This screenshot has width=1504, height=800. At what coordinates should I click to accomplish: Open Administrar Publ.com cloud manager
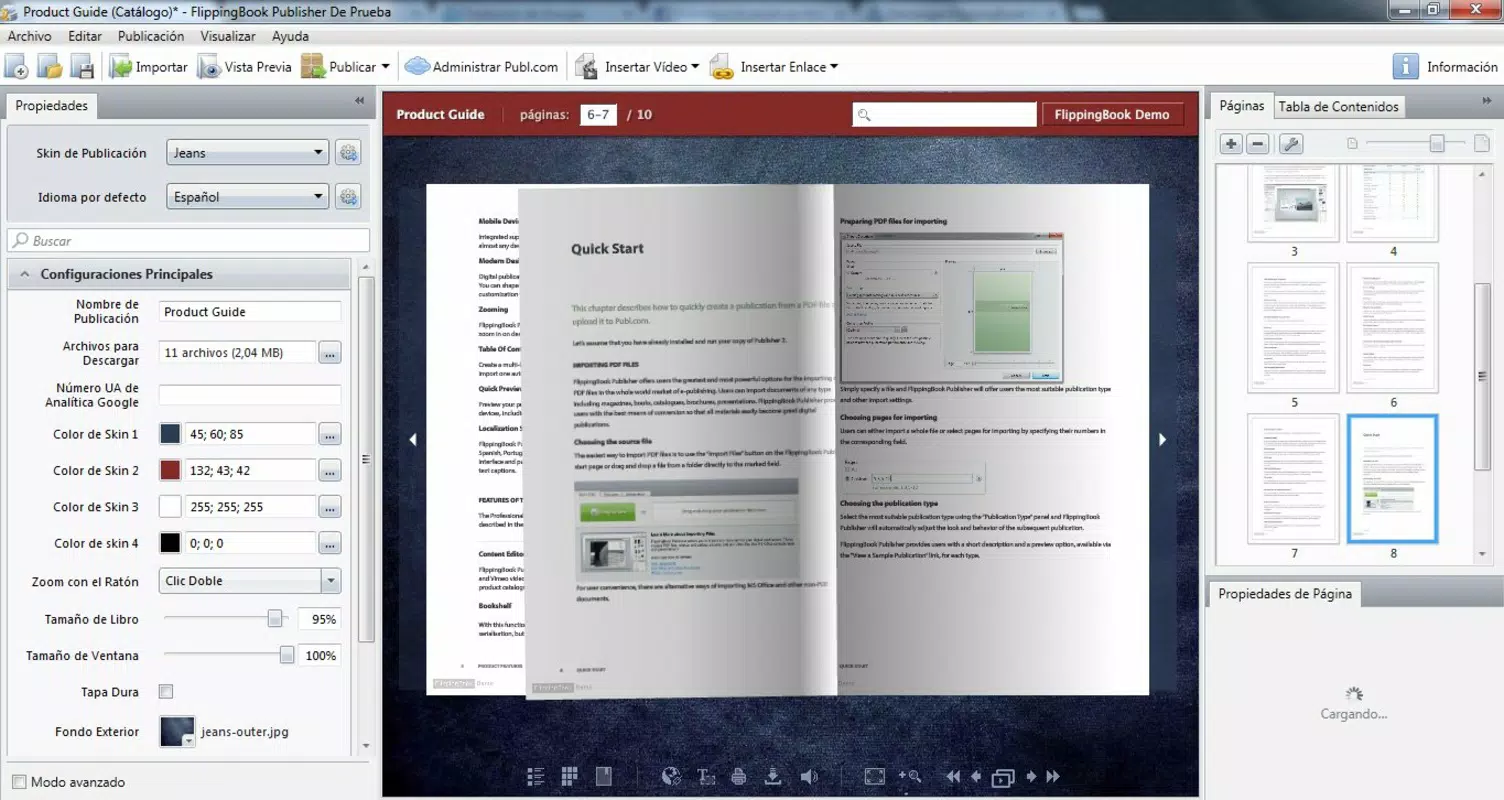[x=481, y=67]
